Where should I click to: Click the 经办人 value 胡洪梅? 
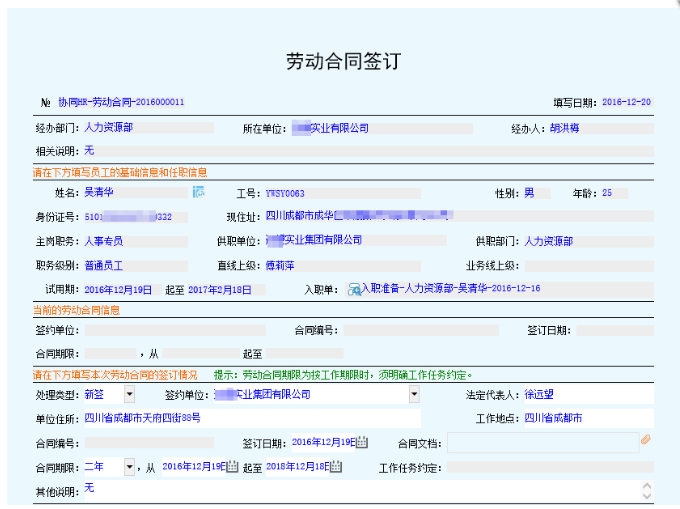pos(565,128)
